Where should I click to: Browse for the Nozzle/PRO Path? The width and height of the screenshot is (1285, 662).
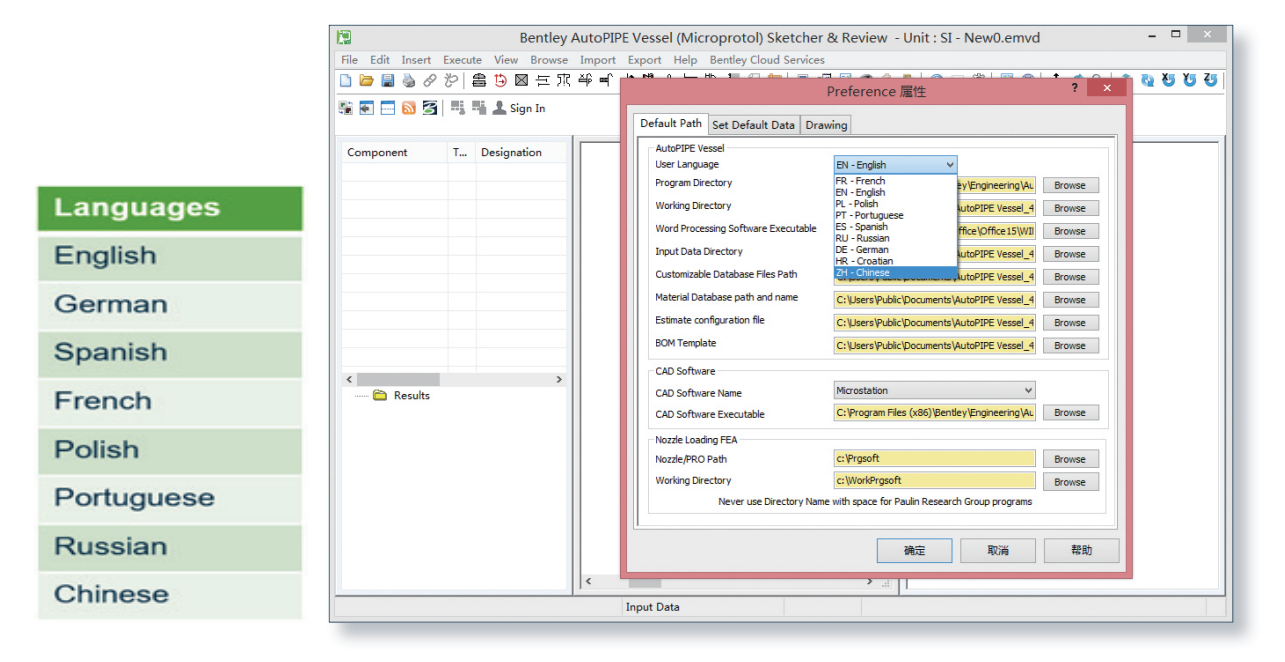[1070, 459]
